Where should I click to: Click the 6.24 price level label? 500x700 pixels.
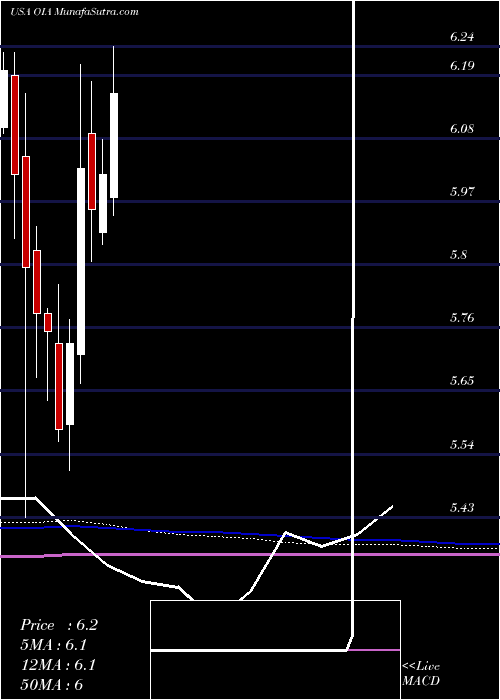pyautogui.click(x=462, y=38)
